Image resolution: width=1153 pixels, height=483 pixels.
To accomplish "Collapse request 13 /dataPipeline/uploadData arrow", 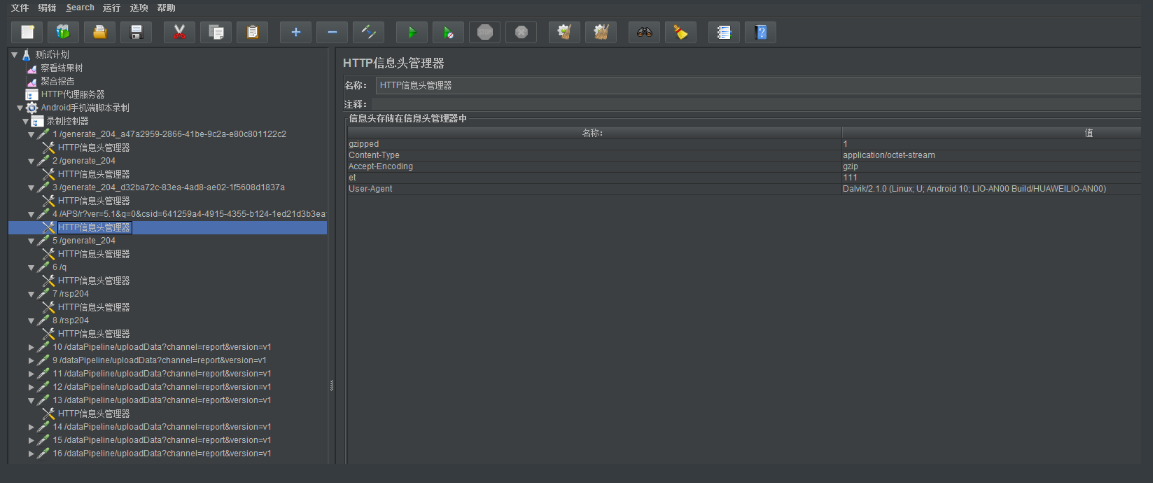I will 31,400.
